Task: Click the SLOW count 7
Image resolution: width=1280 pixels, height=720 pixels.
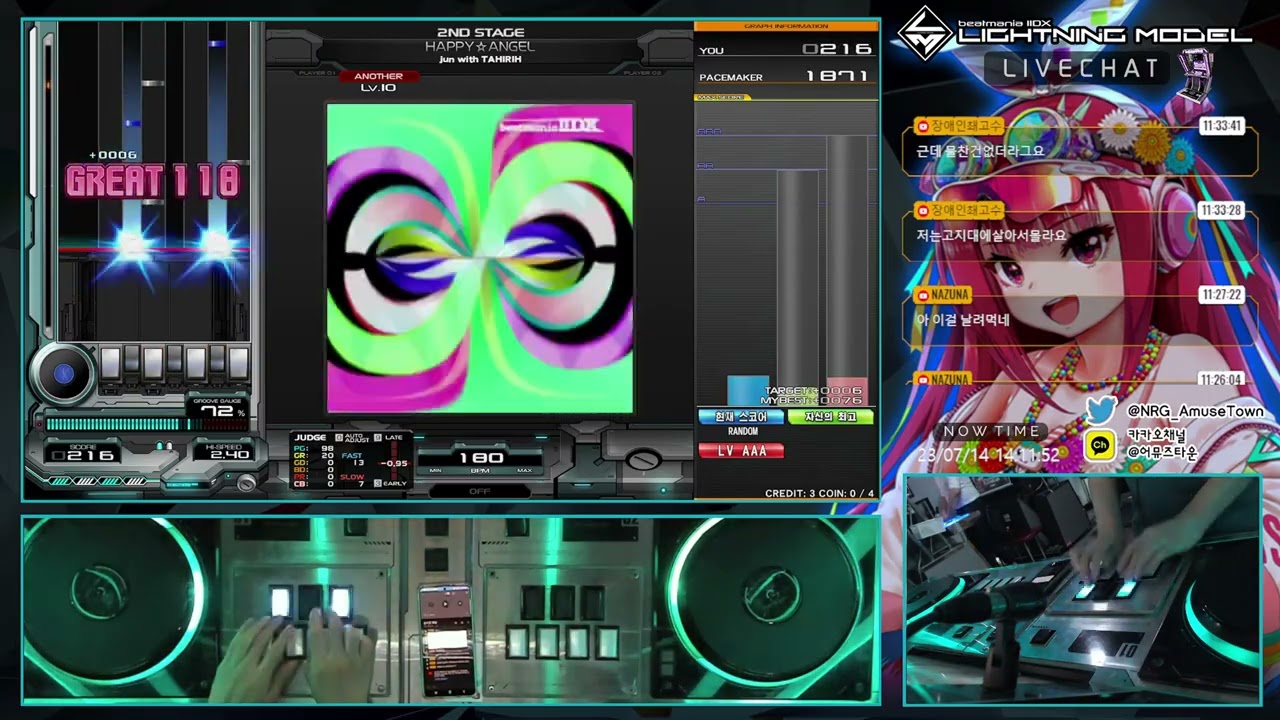Action: [361, 484]
